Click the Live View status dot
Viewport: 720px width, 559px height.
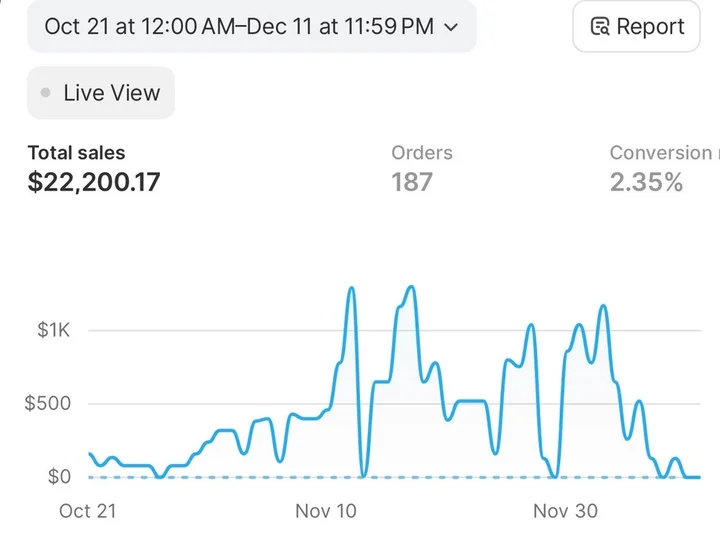point(46,93)
